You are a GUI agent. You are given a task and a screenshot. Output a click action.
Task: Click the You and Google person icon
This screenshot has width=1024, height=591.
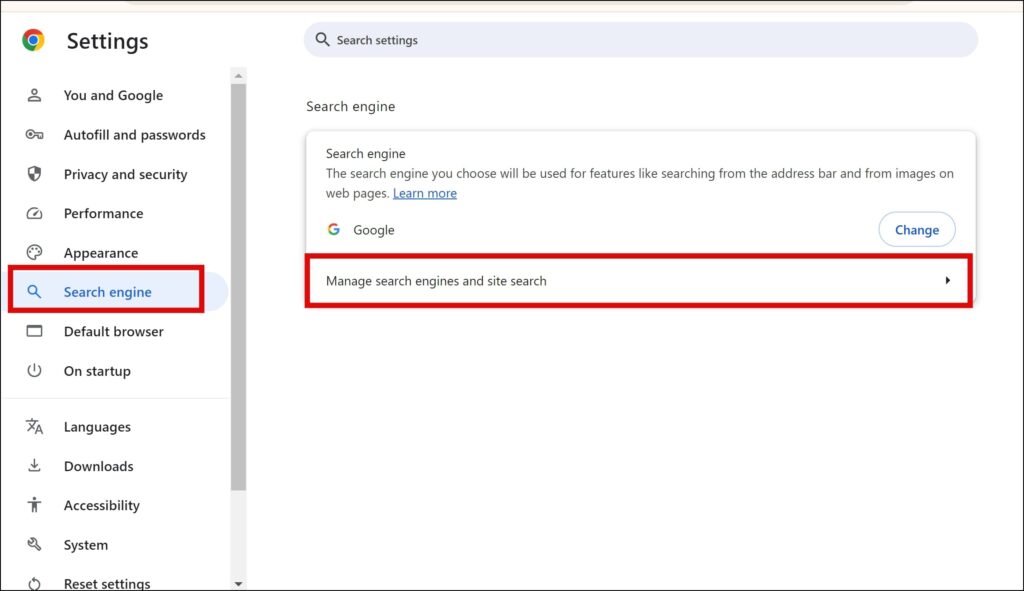coord(34,95)
